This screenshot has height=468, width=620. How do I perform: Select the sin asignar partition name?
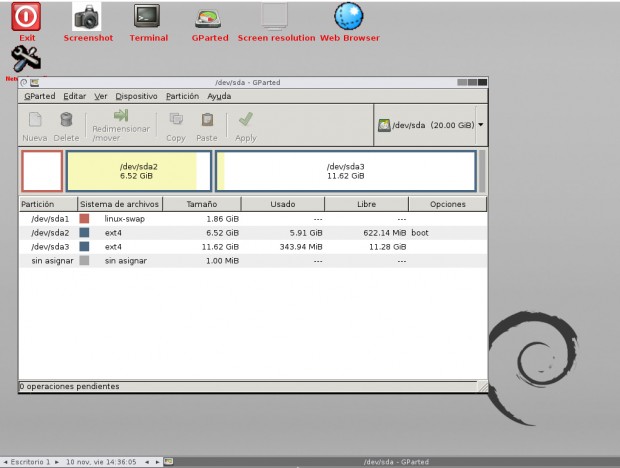(52, 261)
